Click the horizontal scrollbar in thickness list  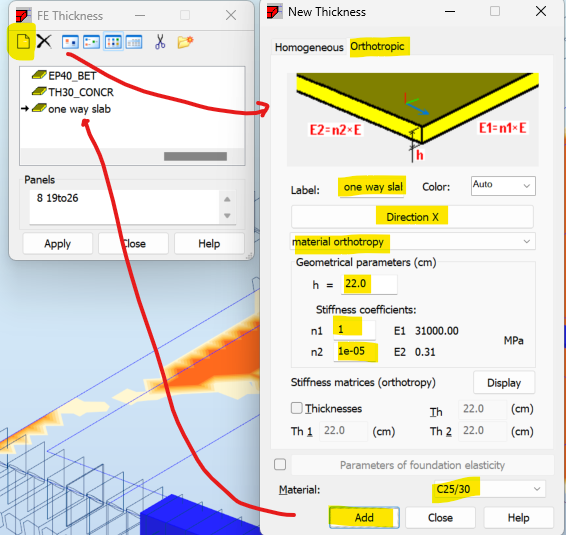(195, 156)
